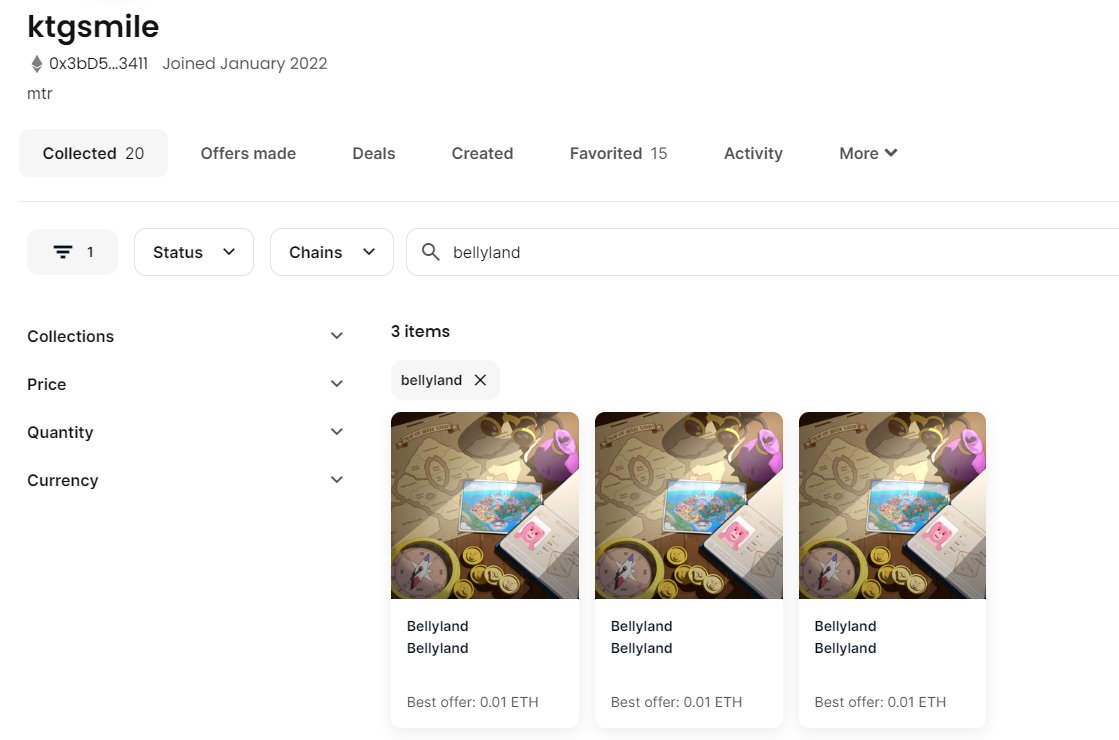Viewport: 1119px width, 740px height.
Task: Copy wallet address 0x3bD5...3411
Action: (98, 64)
